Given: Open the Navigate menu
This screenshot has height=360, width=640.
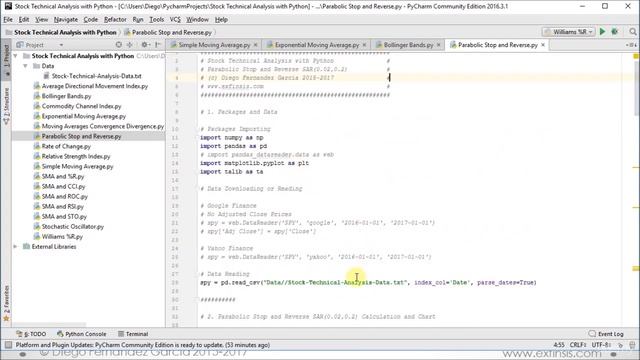Looking at the screenshot, I should coord(66,19).
